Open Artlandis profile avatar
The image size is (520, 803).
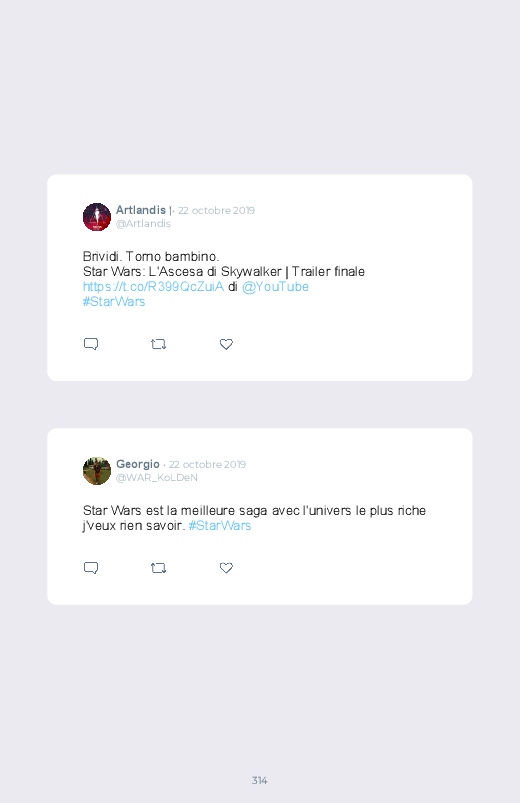click(97, 217)
